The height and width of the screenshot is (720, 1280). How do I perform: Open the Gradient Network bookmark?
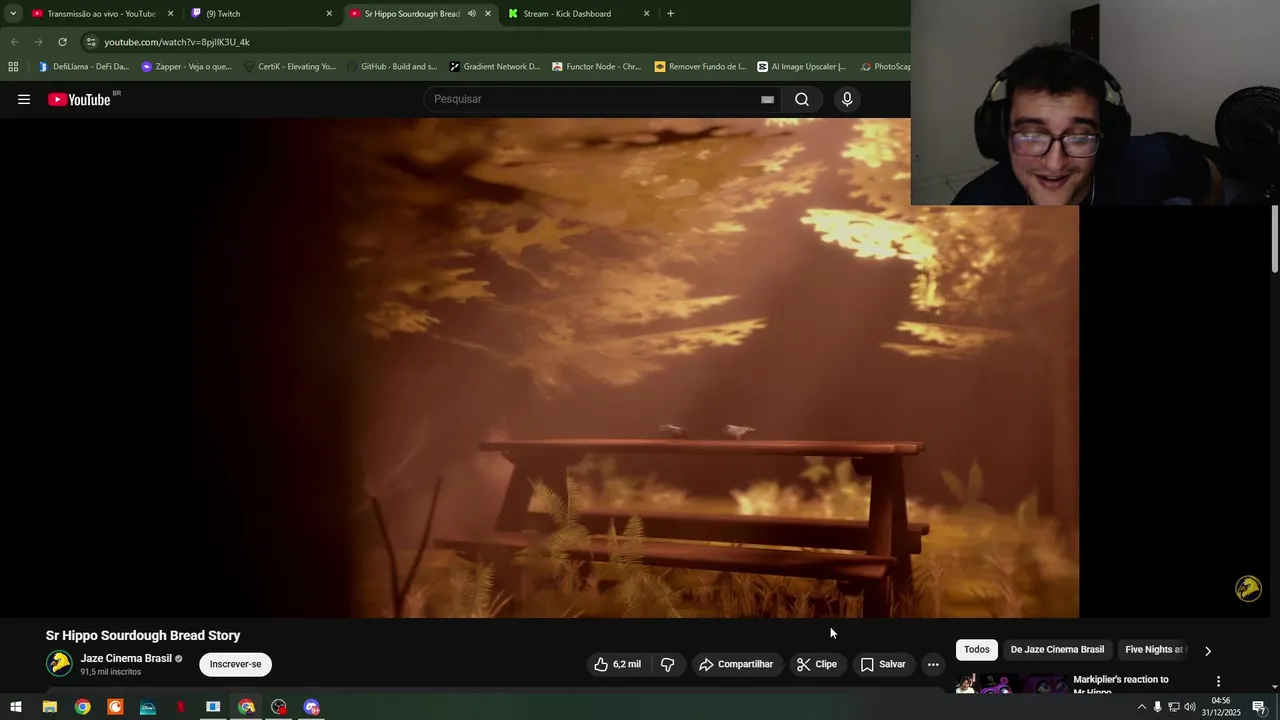coord(494,67)
